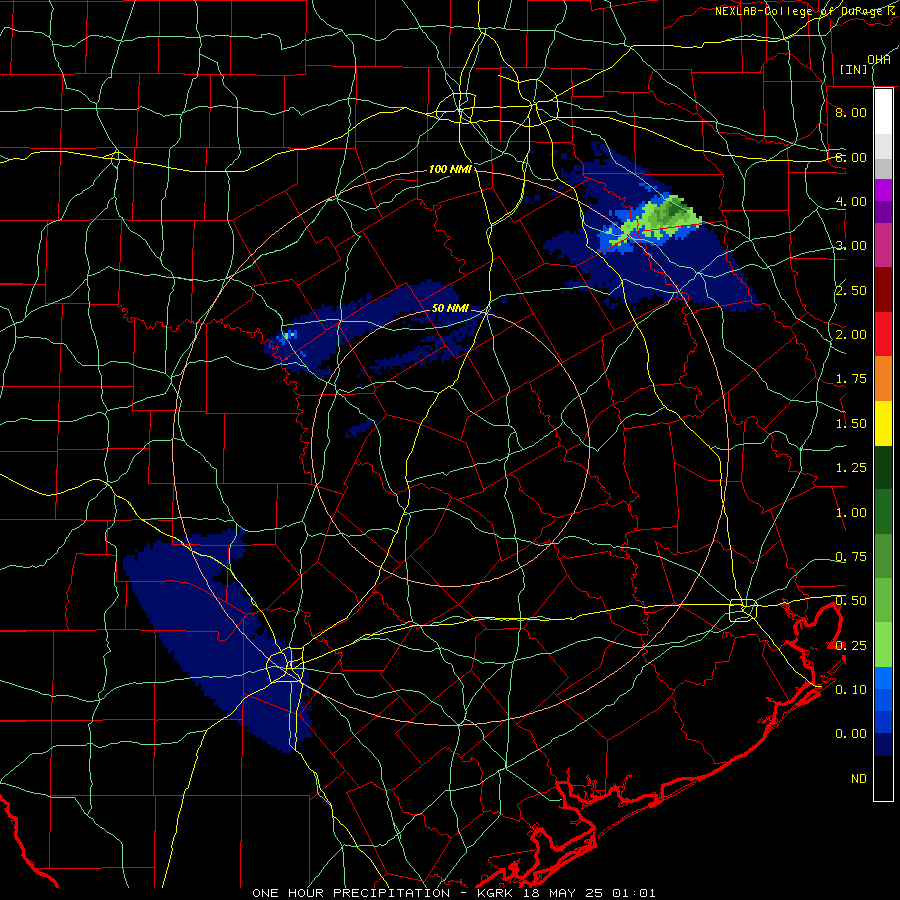The image size is (900, 900).
Task: Click the 'OHA' product code label
Action: [879, 59]
